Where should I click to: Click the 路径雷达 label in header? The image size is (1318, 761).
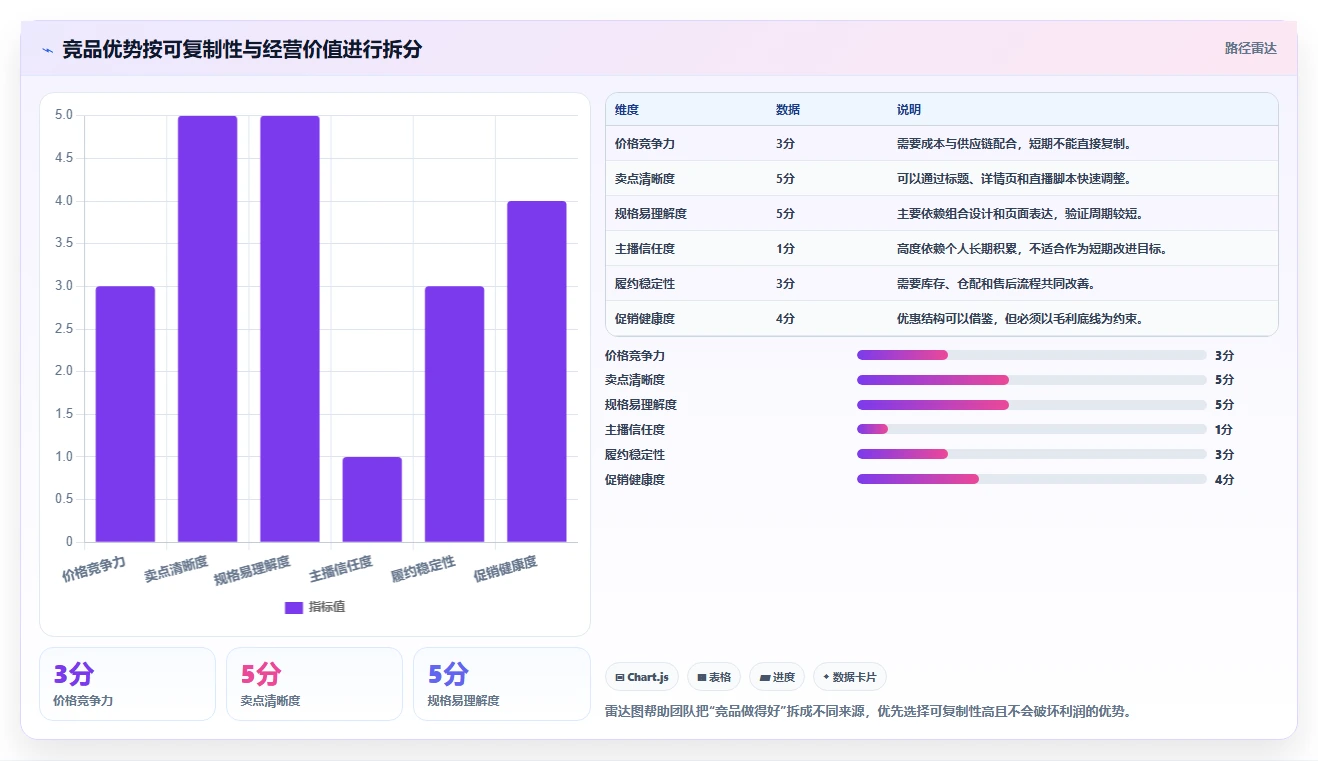tap(1251, 48)
